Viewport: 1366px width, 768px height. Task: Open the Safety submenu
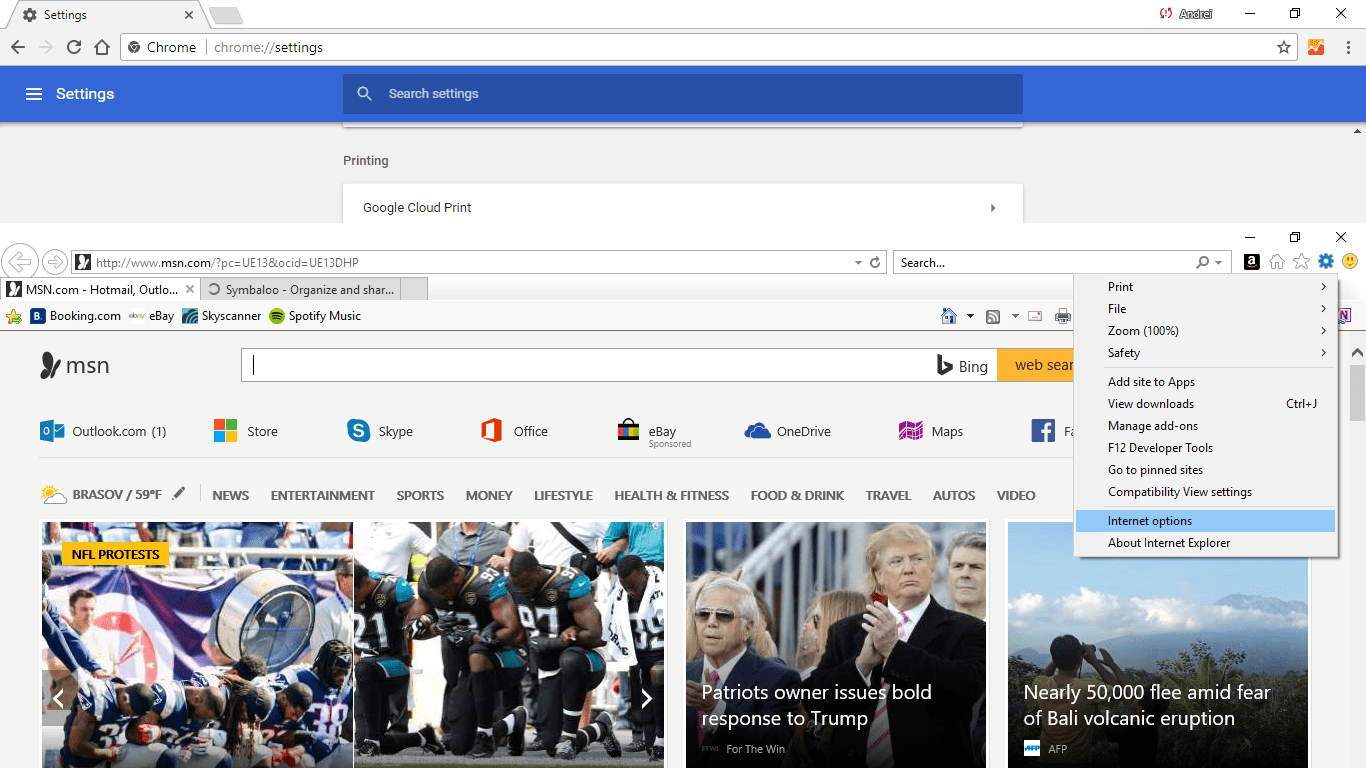coord(1205,353)
